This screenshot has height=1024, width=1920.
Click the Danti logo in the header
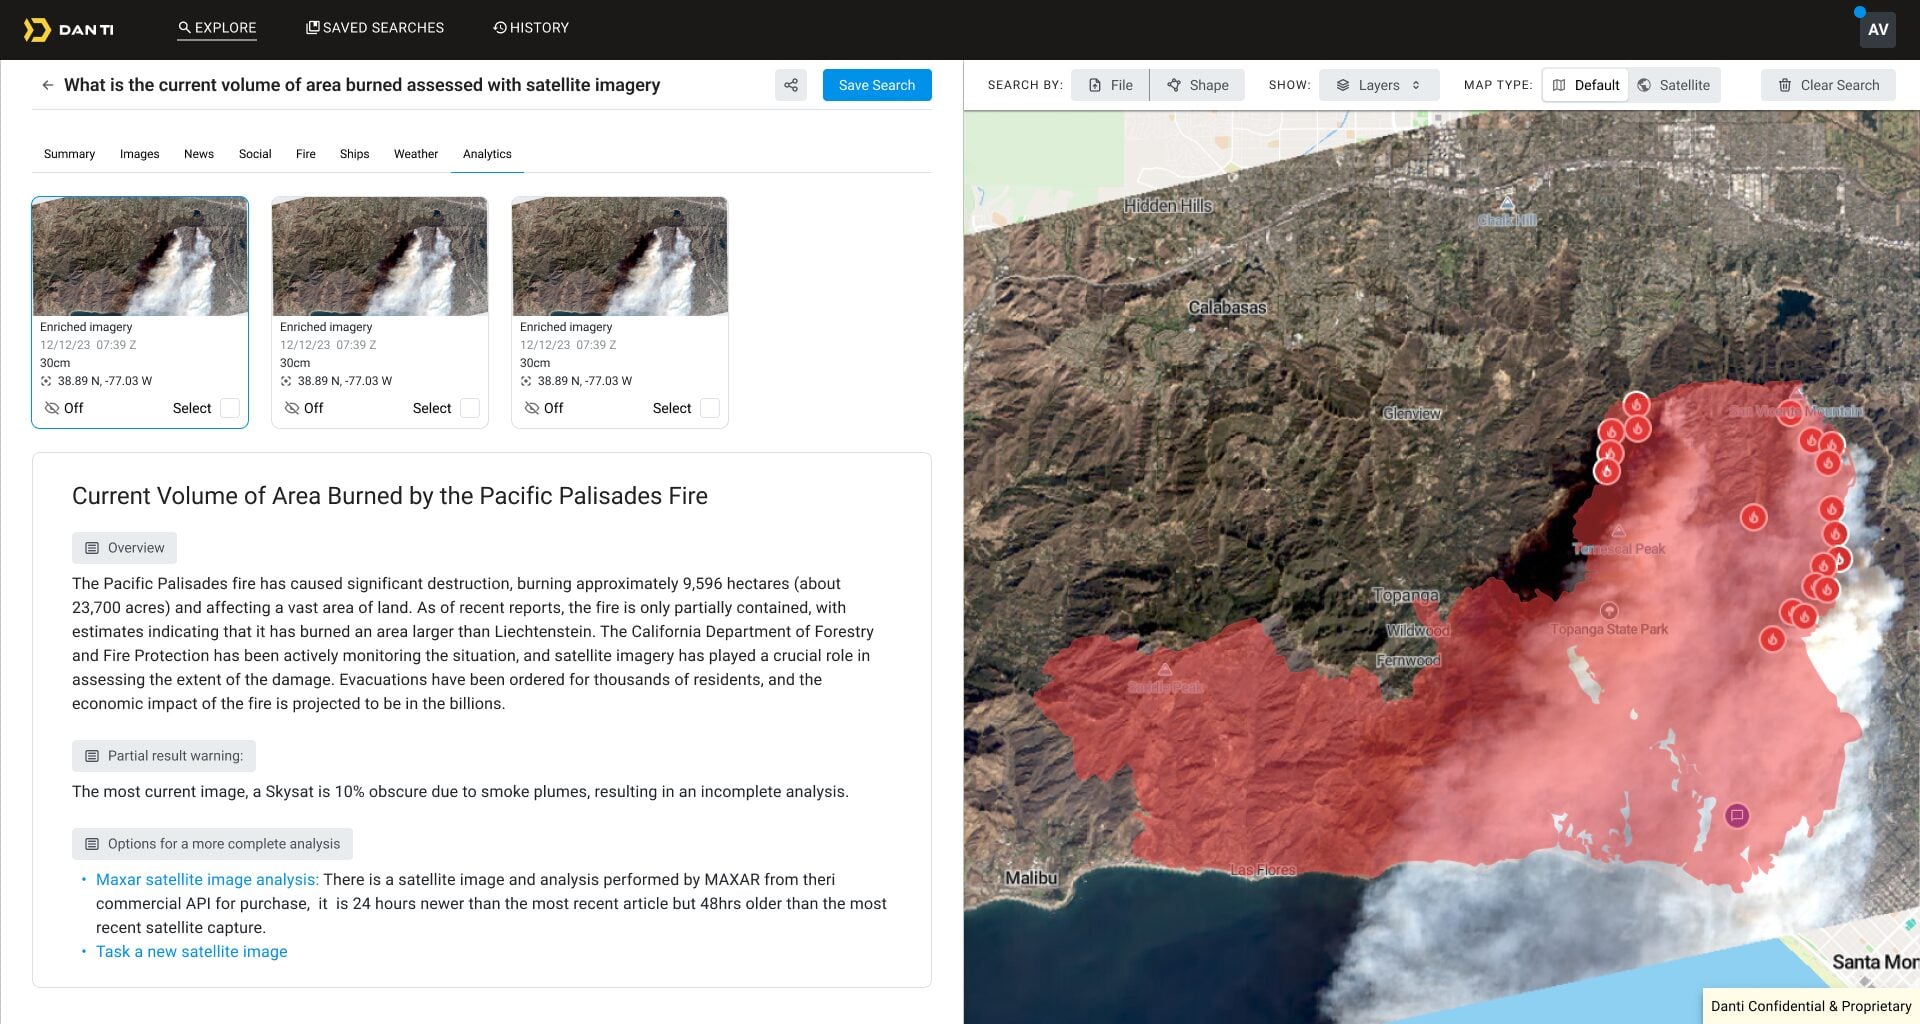(68, 29)
